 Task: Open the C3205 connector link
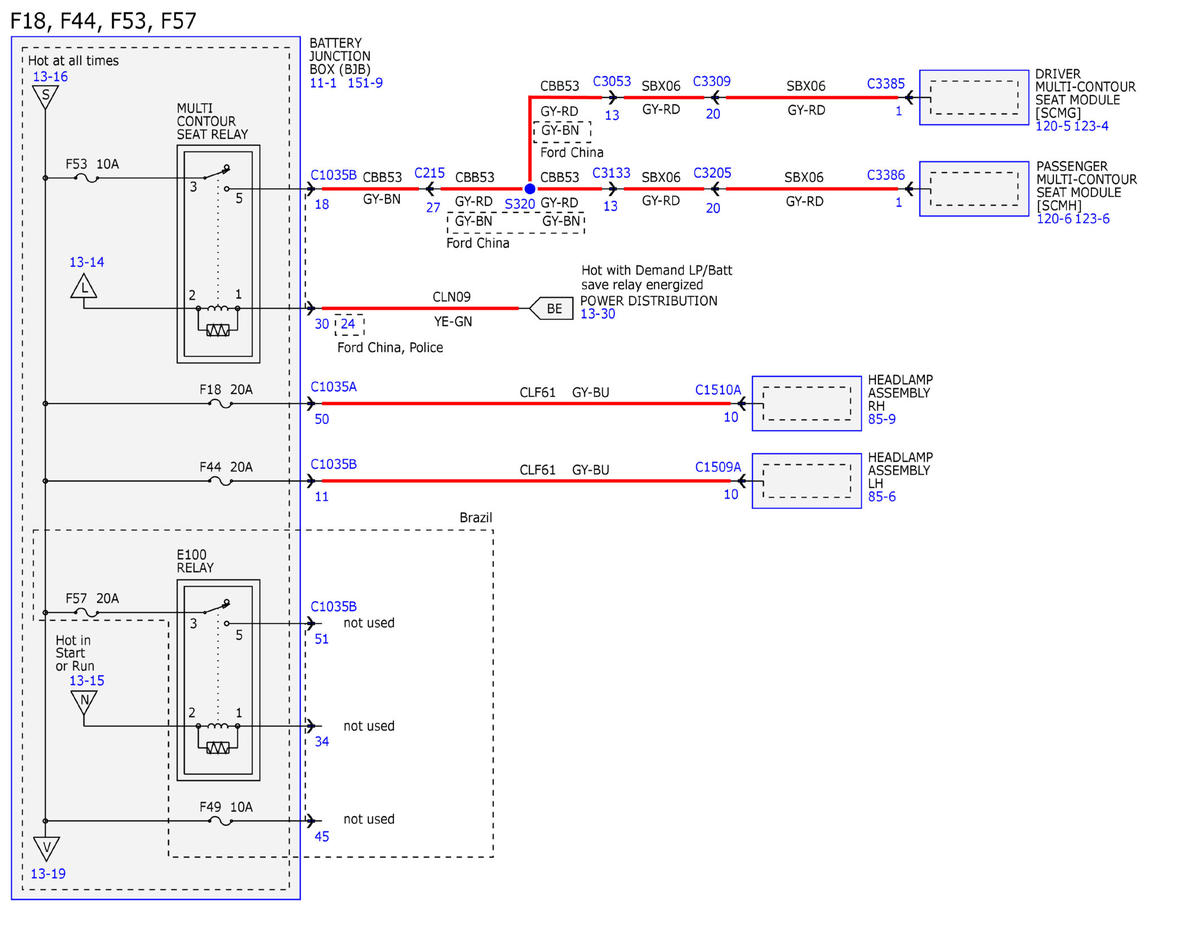point(712,172)
